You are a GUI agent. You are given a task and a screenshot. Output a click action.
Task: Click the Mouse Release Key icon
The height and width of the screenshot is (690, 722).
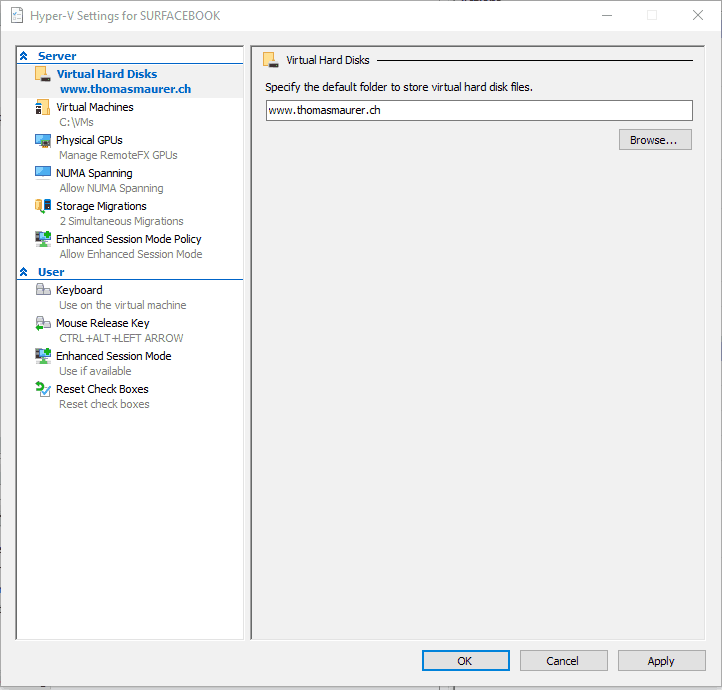pos(43,323)
